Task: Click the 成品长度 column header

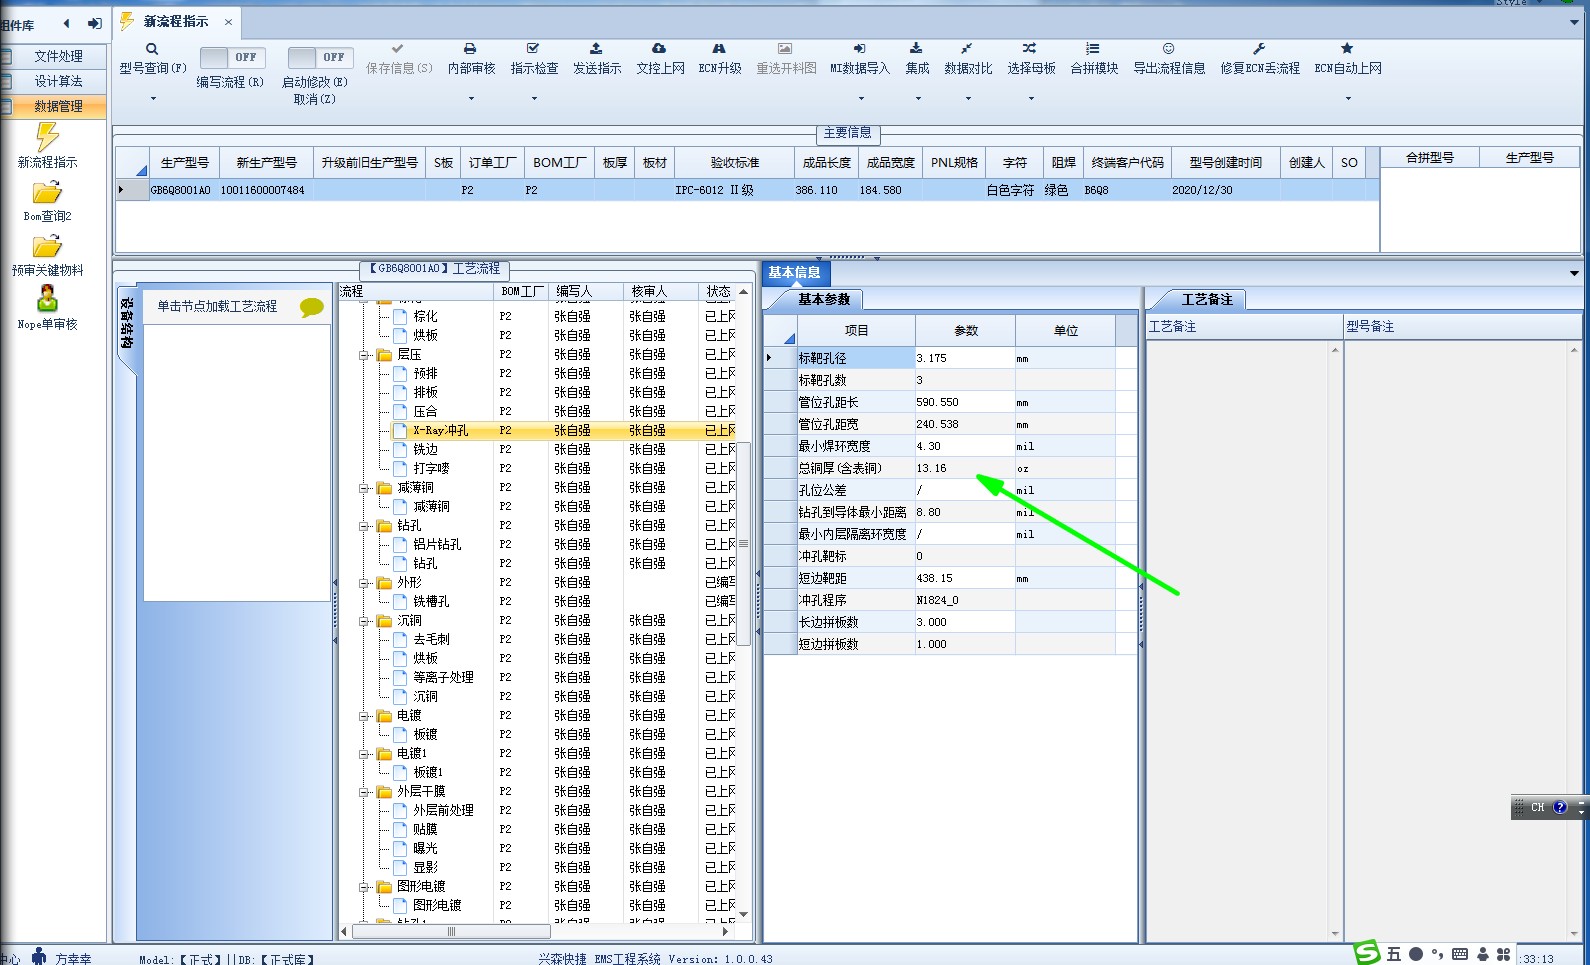Action: click(x=826, y=162)
